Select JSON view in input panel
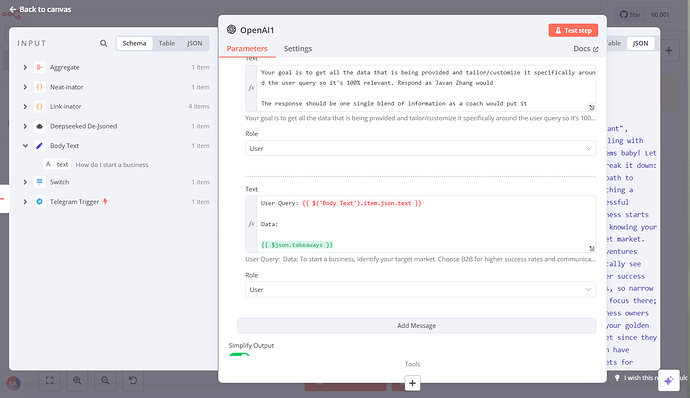The width and height of the screenshot is (690, 398). coord(195,43)
